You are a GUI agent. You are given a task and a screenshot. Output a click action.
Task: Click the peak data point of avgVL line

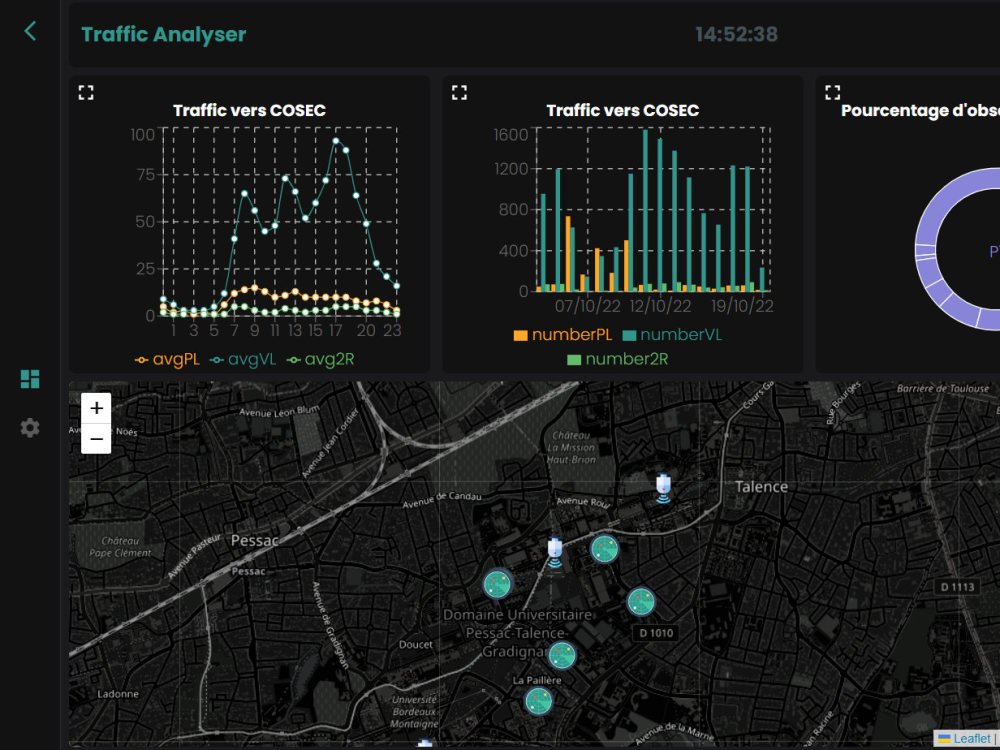336,141
